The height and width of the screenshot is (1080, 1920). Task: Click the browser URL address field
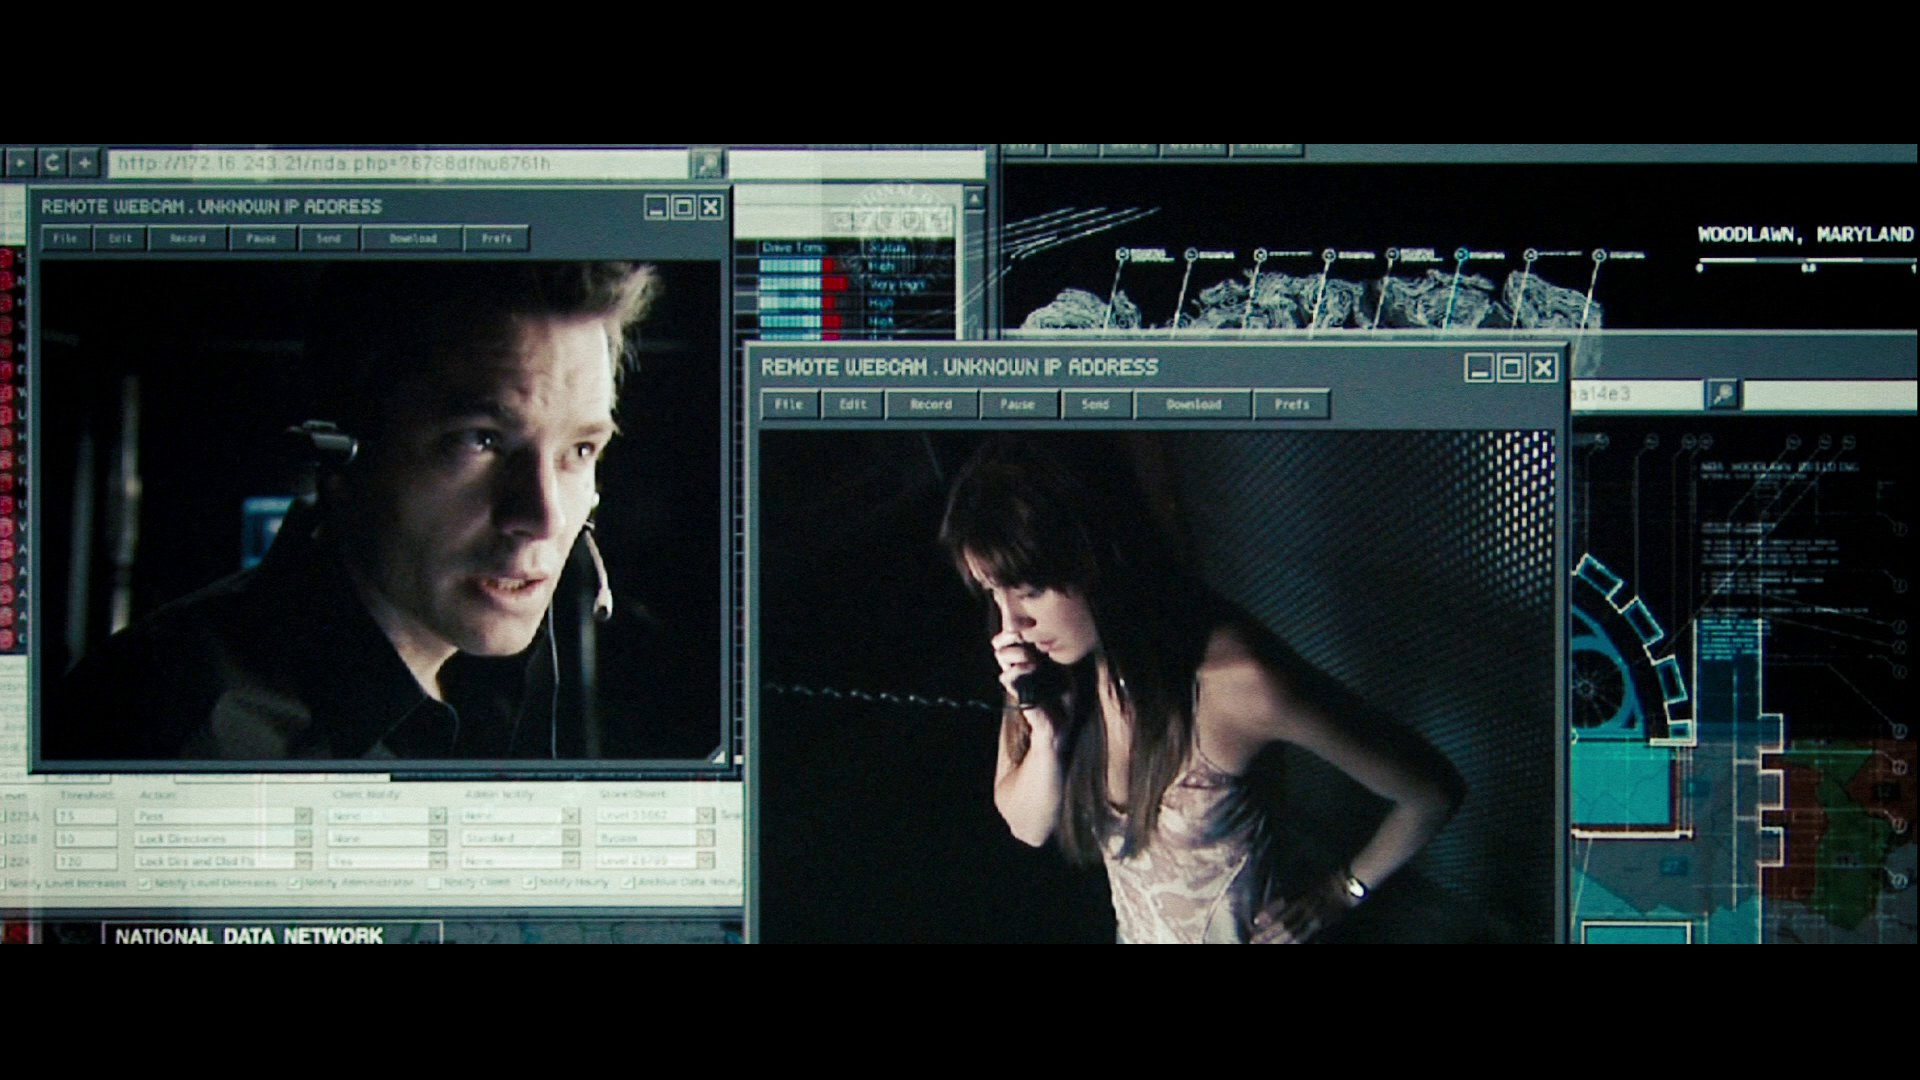[x=399, y=163]
